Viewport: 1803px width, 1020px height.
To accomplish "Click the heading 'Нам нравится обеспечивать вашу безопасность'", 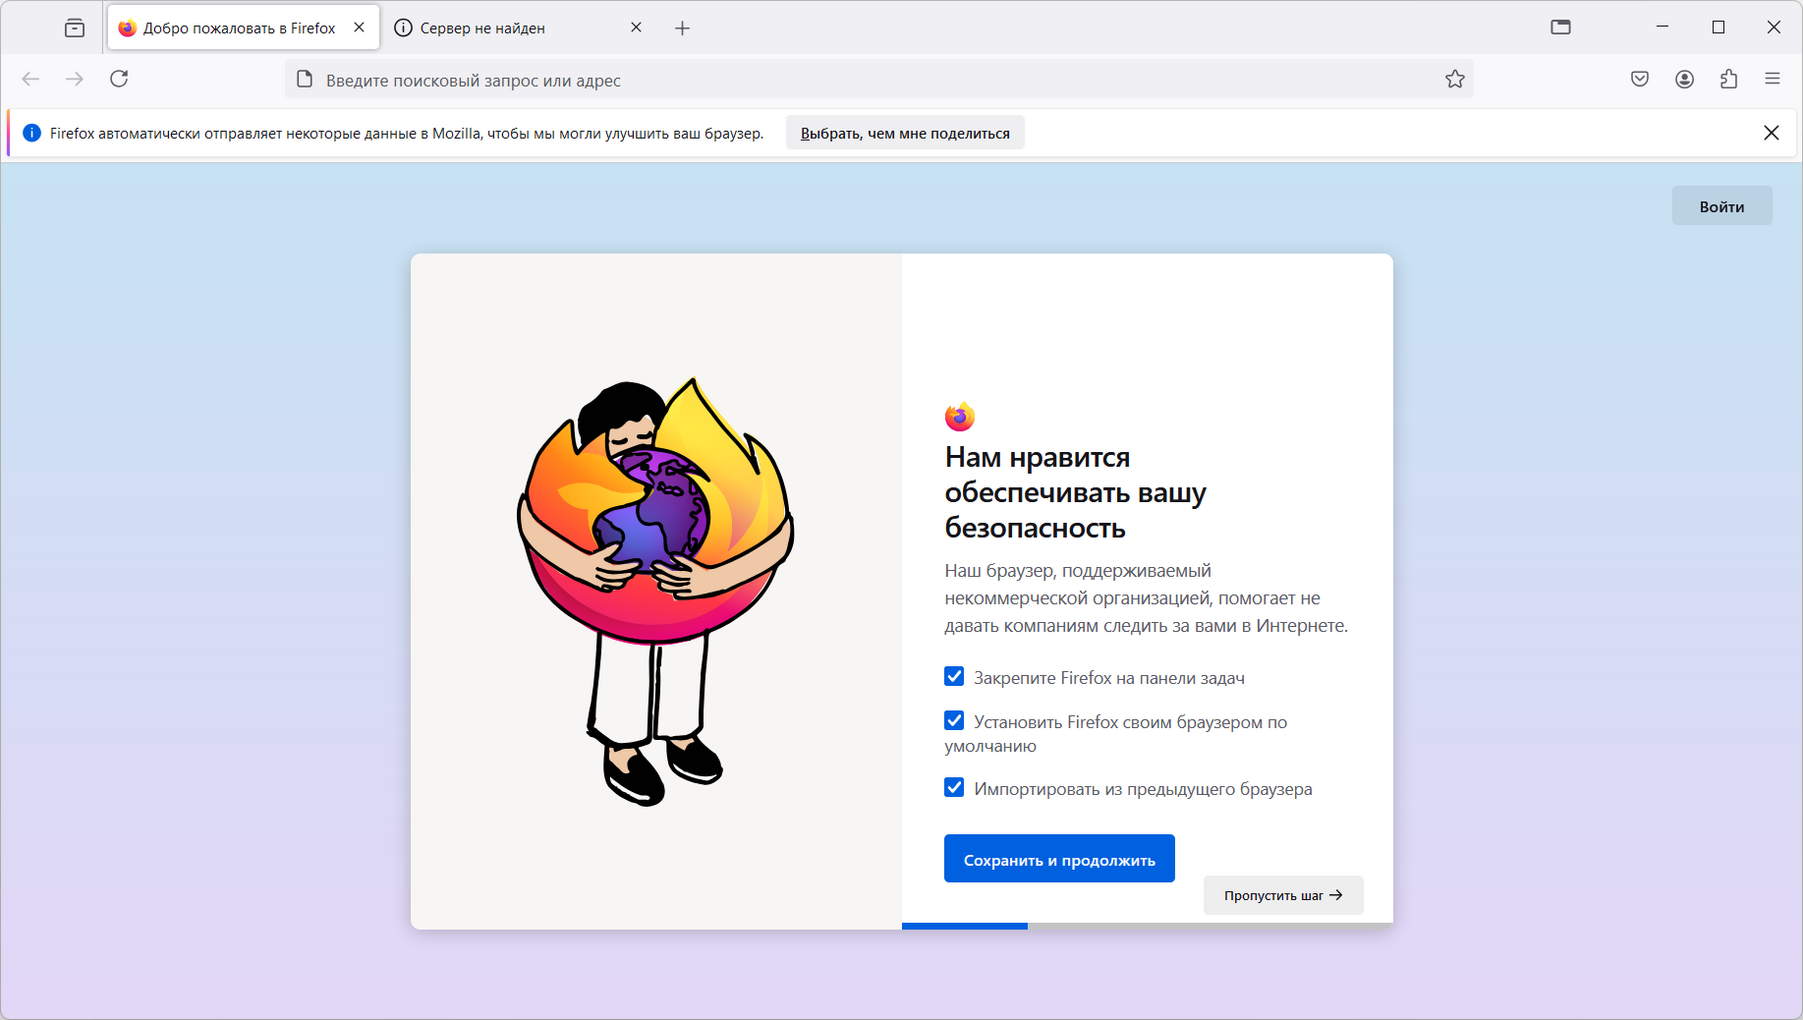I will coord(1076,492).
